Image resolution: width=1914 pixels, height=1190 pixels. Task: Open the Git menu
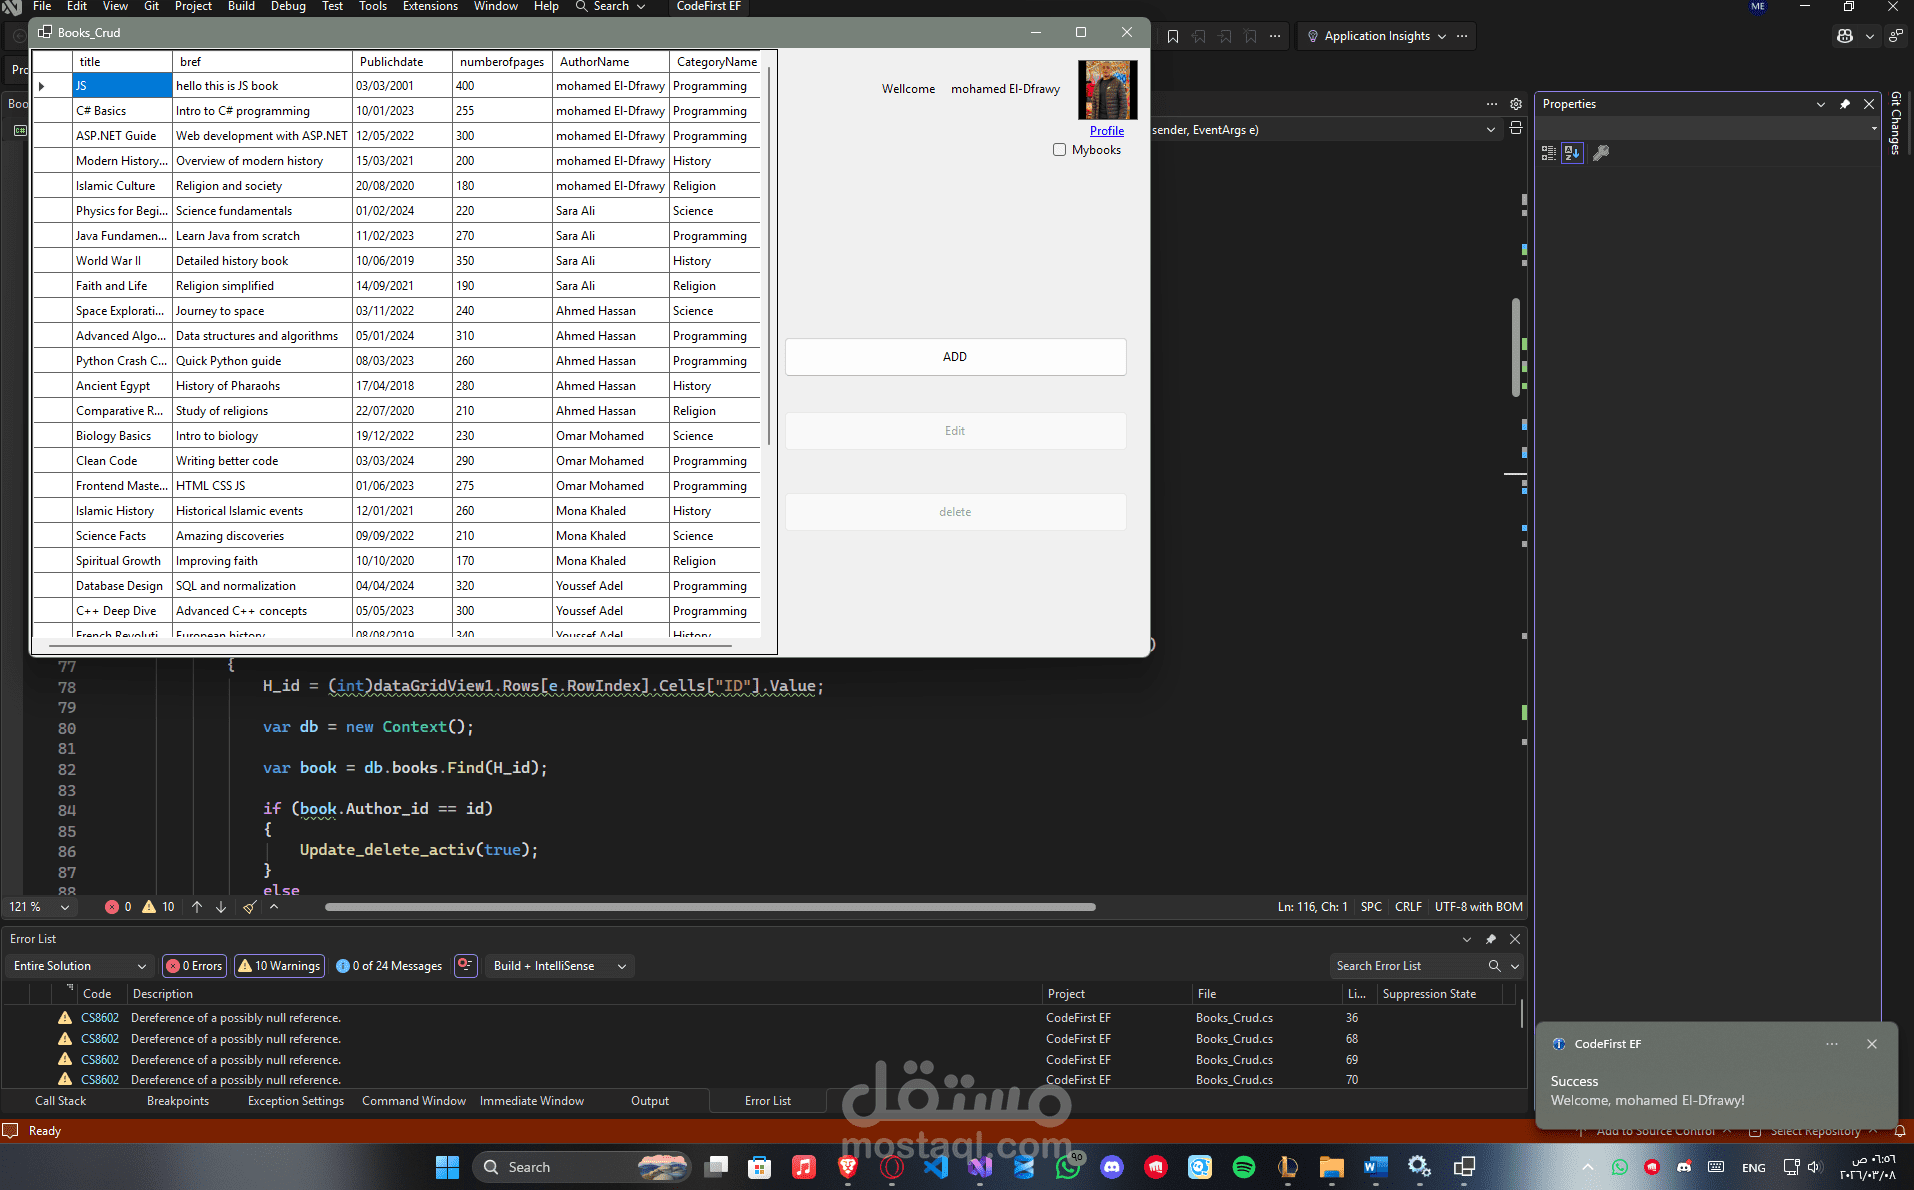(x=150, y=6)
